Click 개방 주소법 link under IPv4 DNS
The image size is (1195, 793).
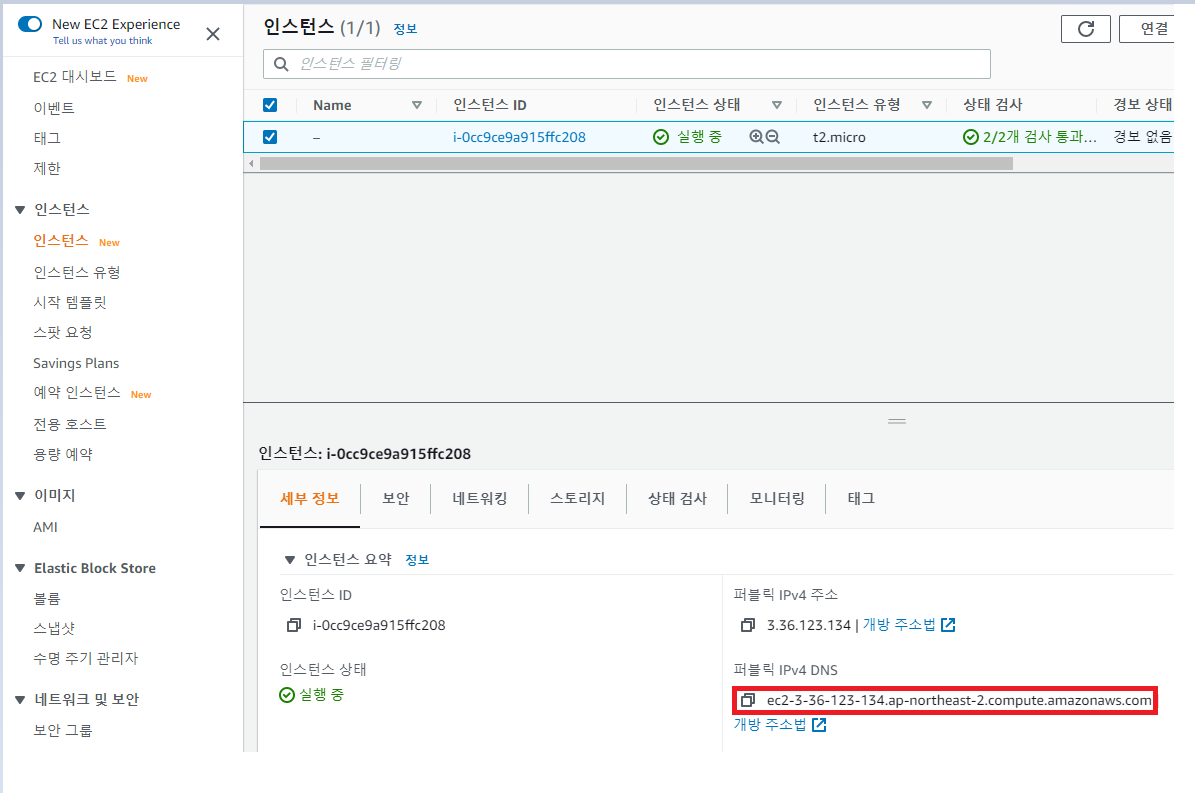[x=770, y=724]
